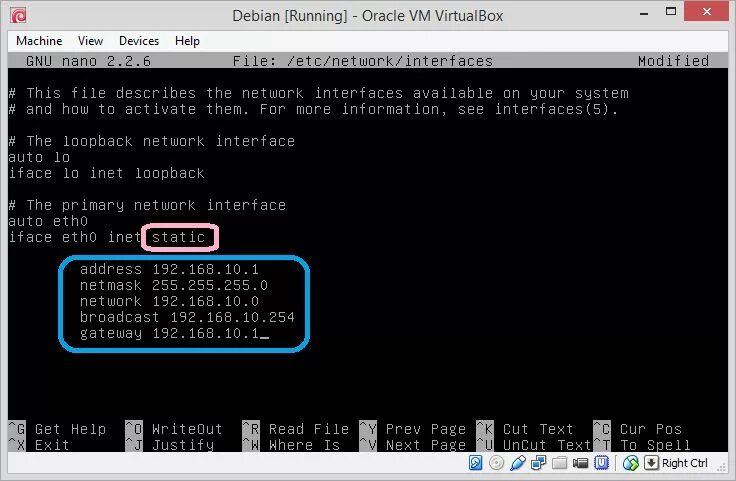This screenshot has height=481, width=736.
Task: Open the Help menu
Action: tap(187, 41)
